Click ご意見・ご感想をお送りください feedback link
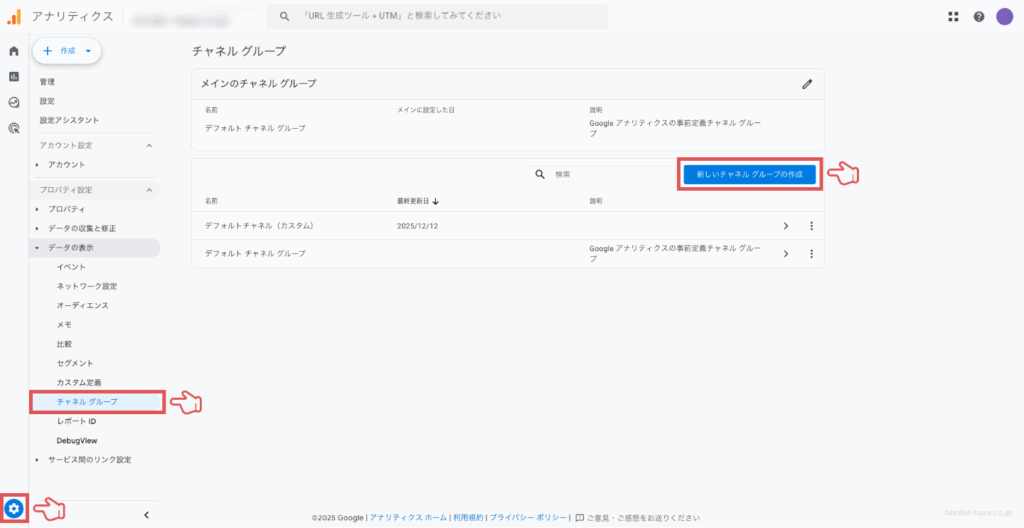 (643, 518)
